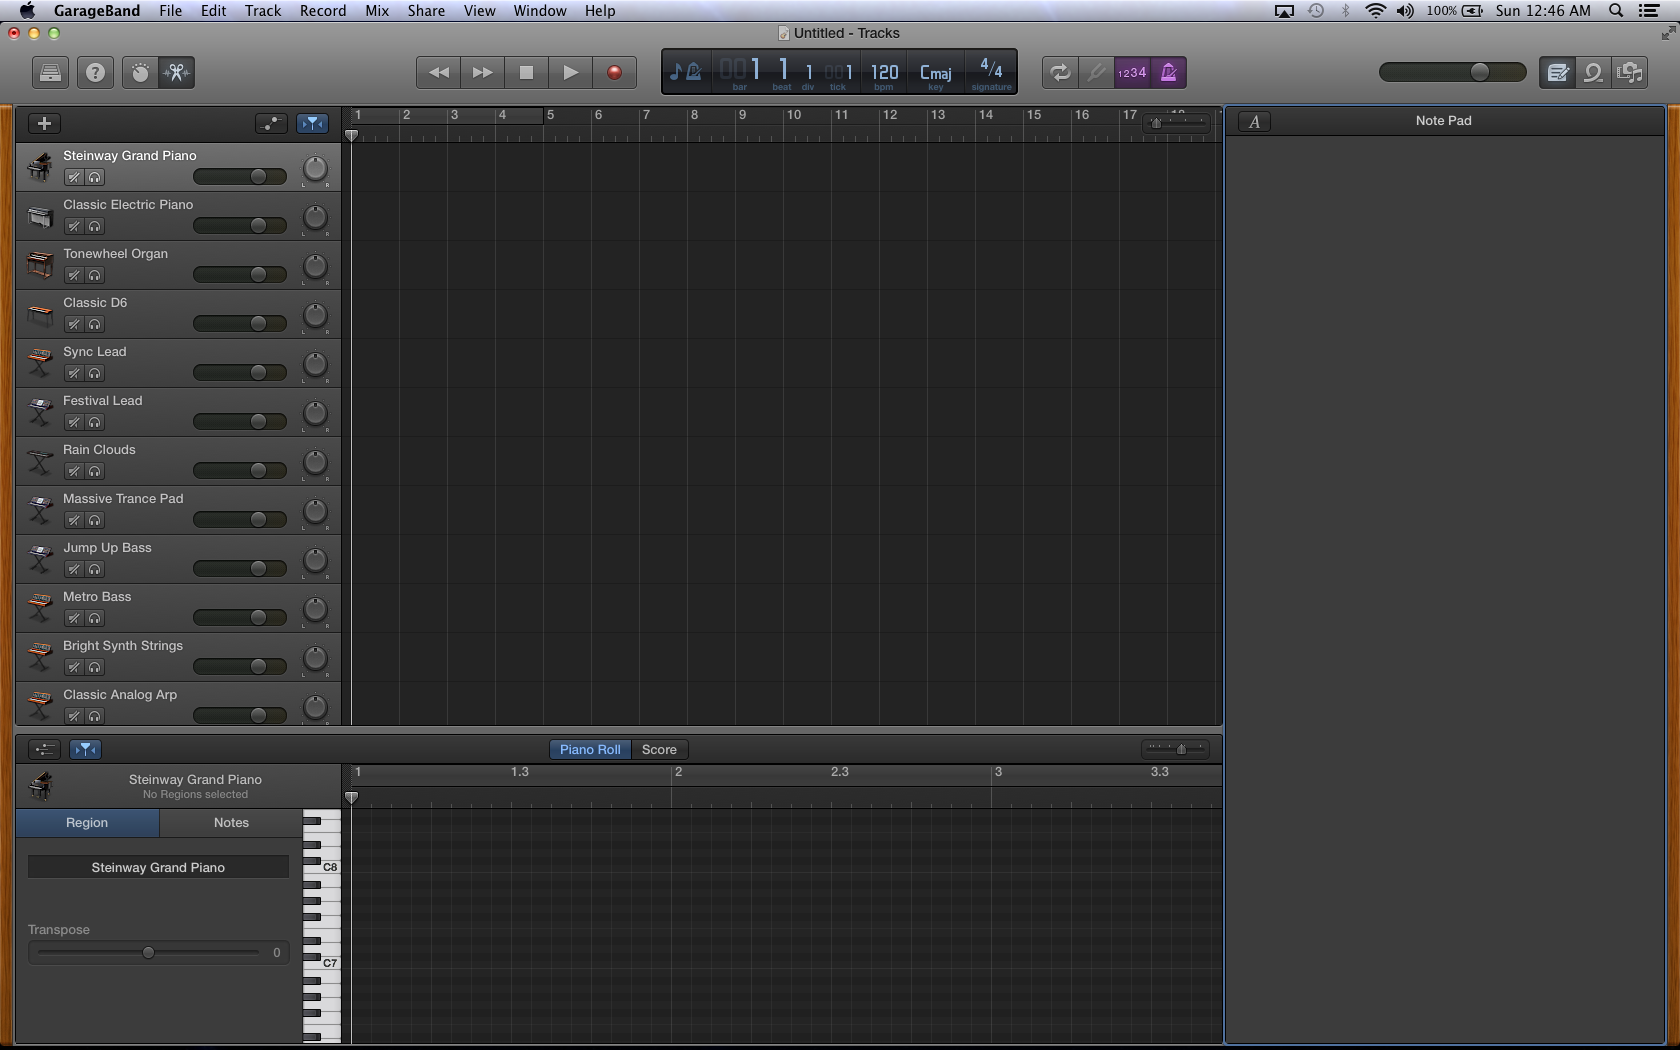The height and width of the screenshot is (1050, 1680).
Task: Open Notification Center icon
Action: tap(1649, 11)
